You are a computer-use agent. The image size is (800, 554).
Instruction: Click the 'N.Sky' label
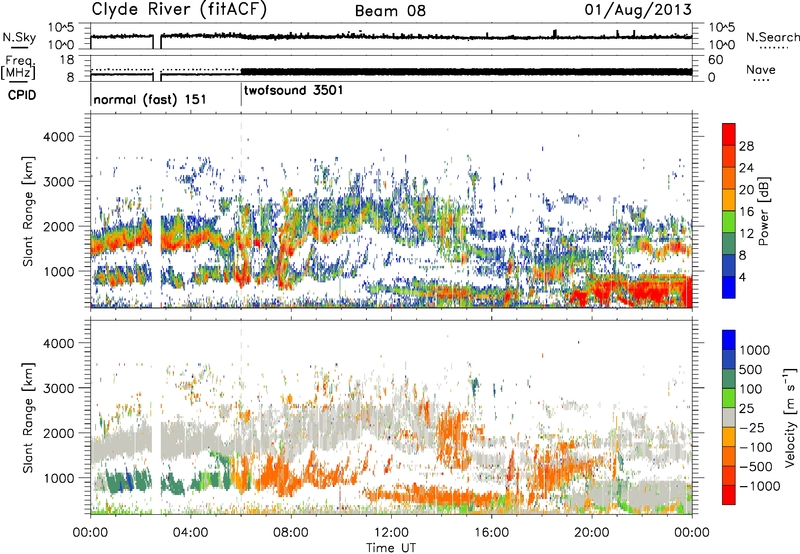pos(19,37)
